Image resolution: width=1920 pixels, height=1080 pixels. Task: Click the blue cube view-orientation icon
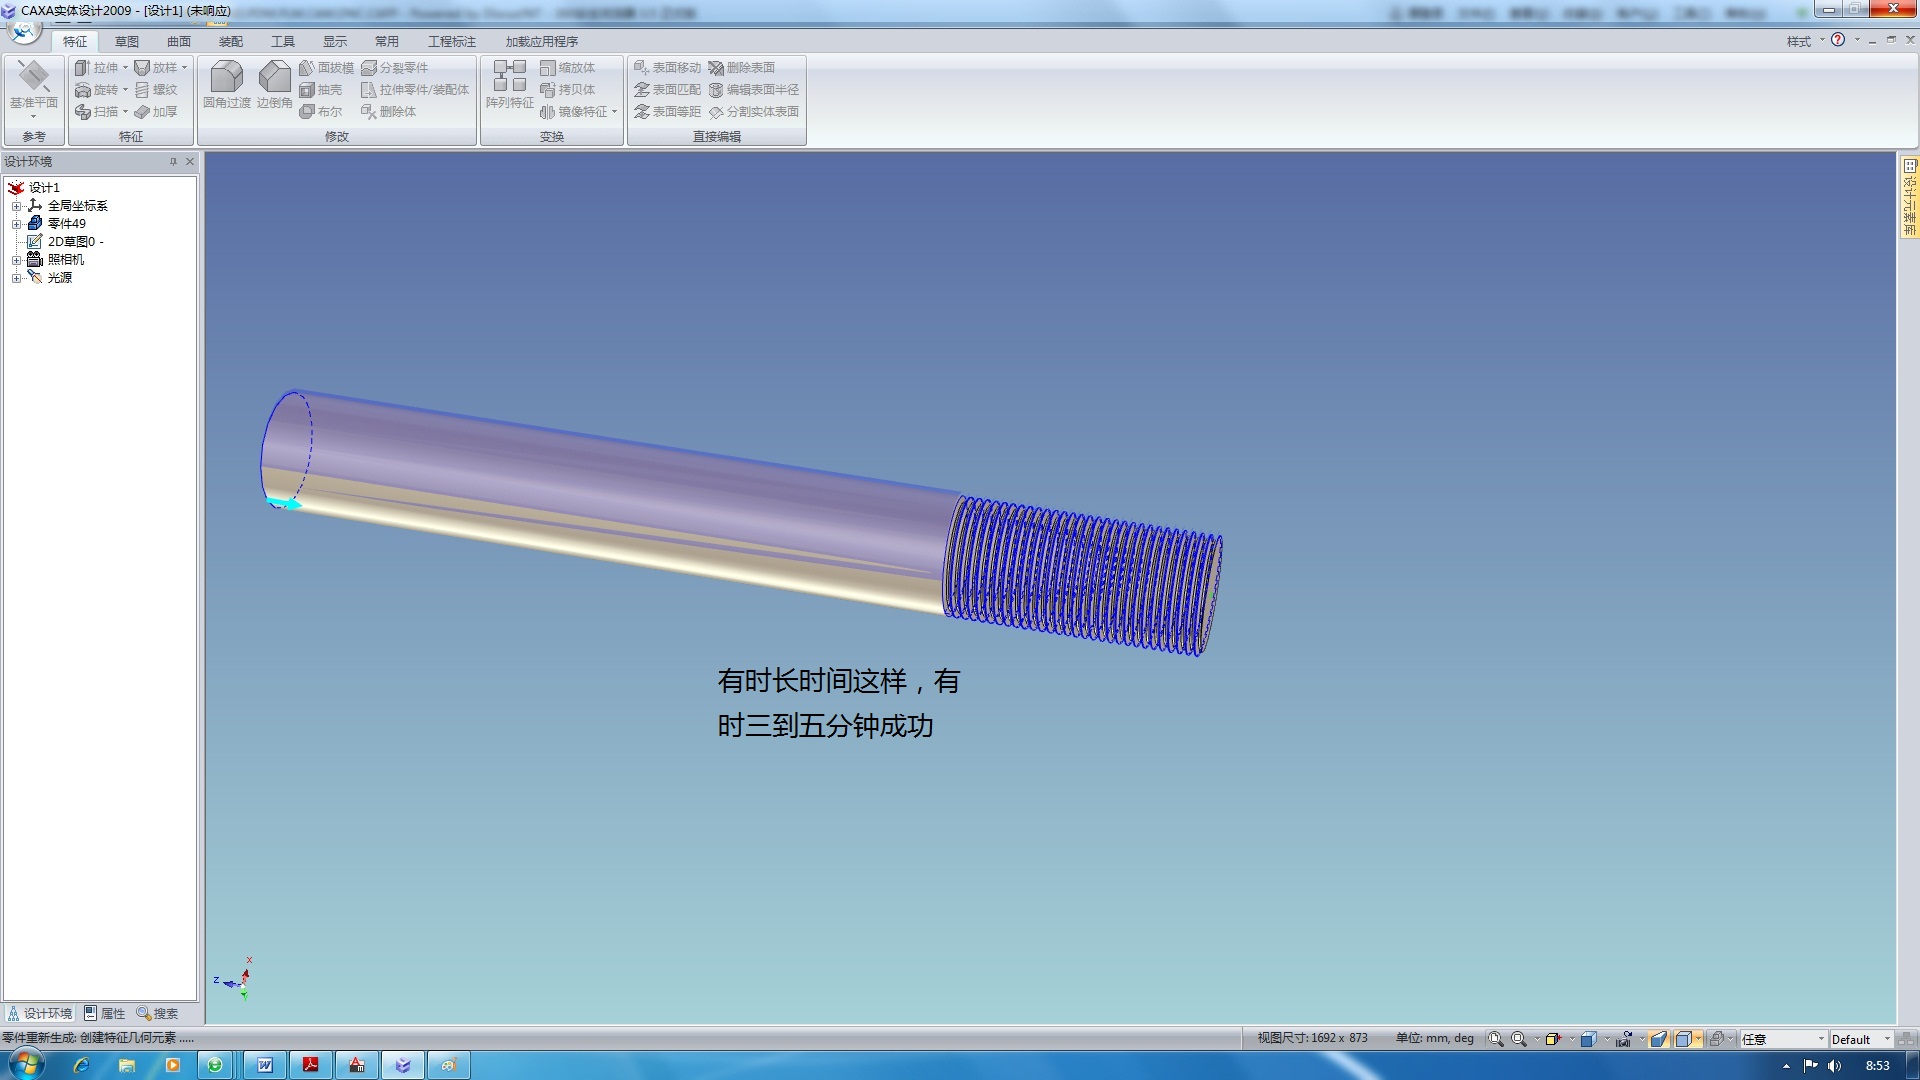[1588, 1039]
